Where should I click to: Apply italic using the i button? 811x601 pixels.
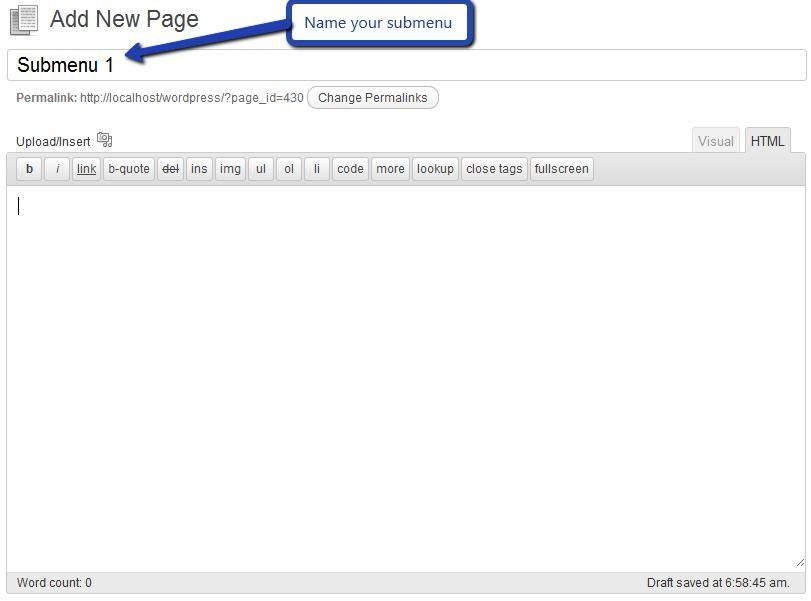(x=57, y=169)
